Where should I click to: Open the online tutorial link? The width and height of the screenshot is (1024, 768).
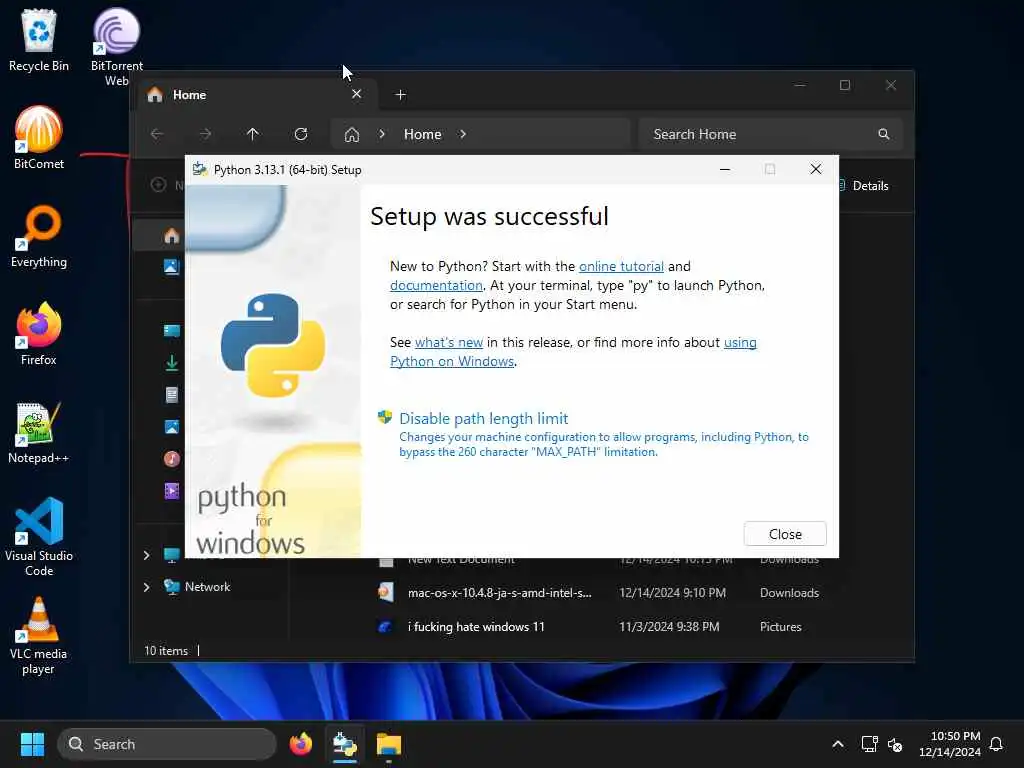click(x=621, y=266)
